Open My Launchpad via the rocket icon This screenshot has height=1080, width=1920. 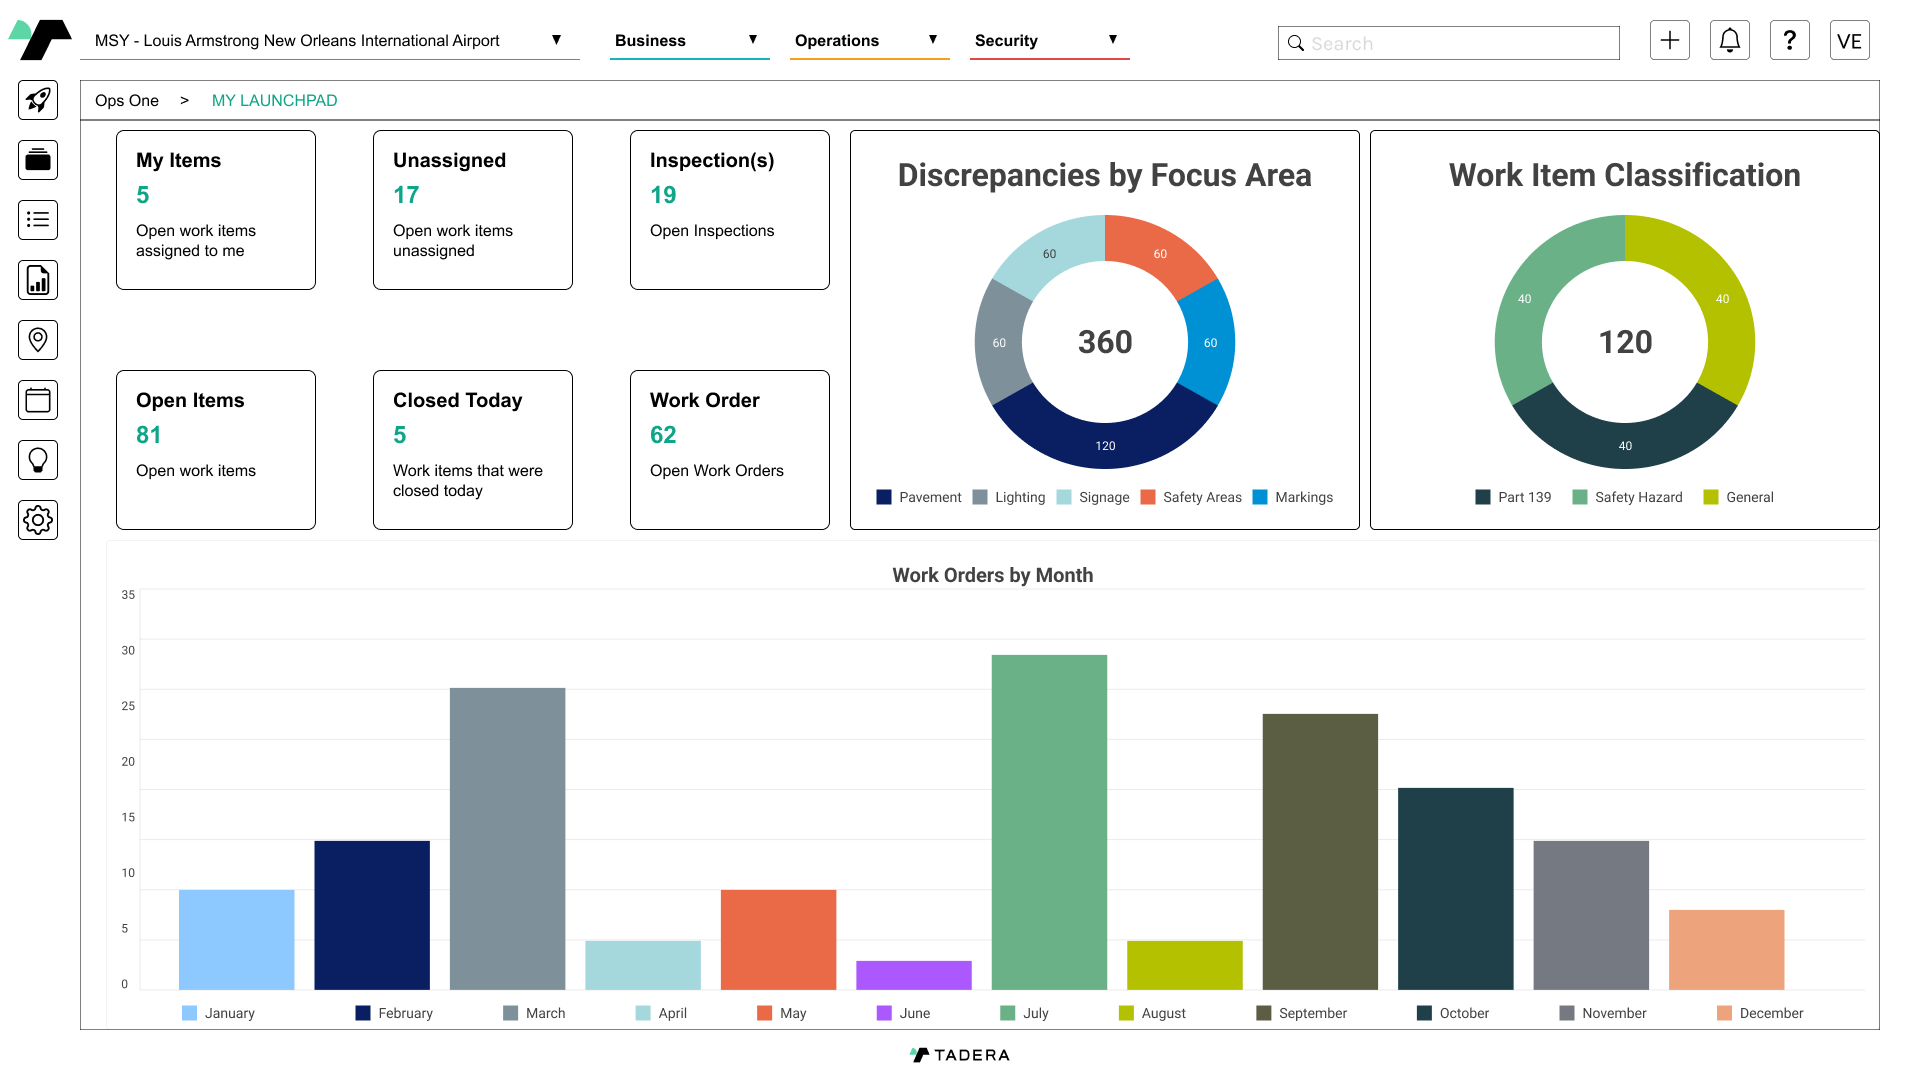[x=38, y=100]
